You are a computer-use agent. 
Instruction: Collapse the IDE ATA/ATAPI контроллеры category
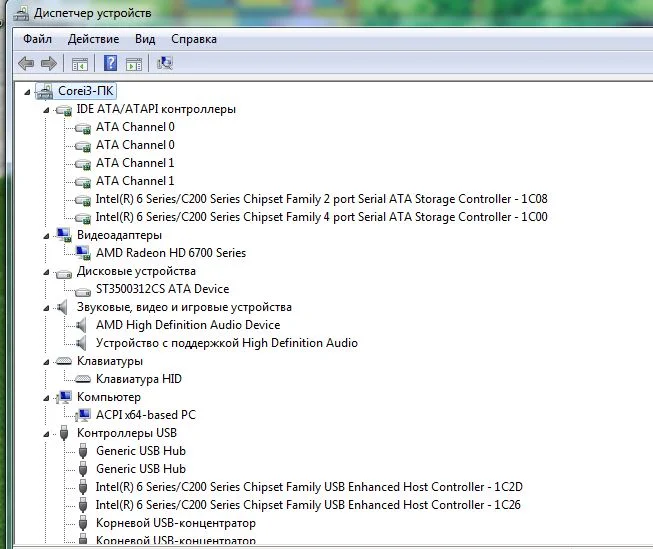tap(47, 109)
